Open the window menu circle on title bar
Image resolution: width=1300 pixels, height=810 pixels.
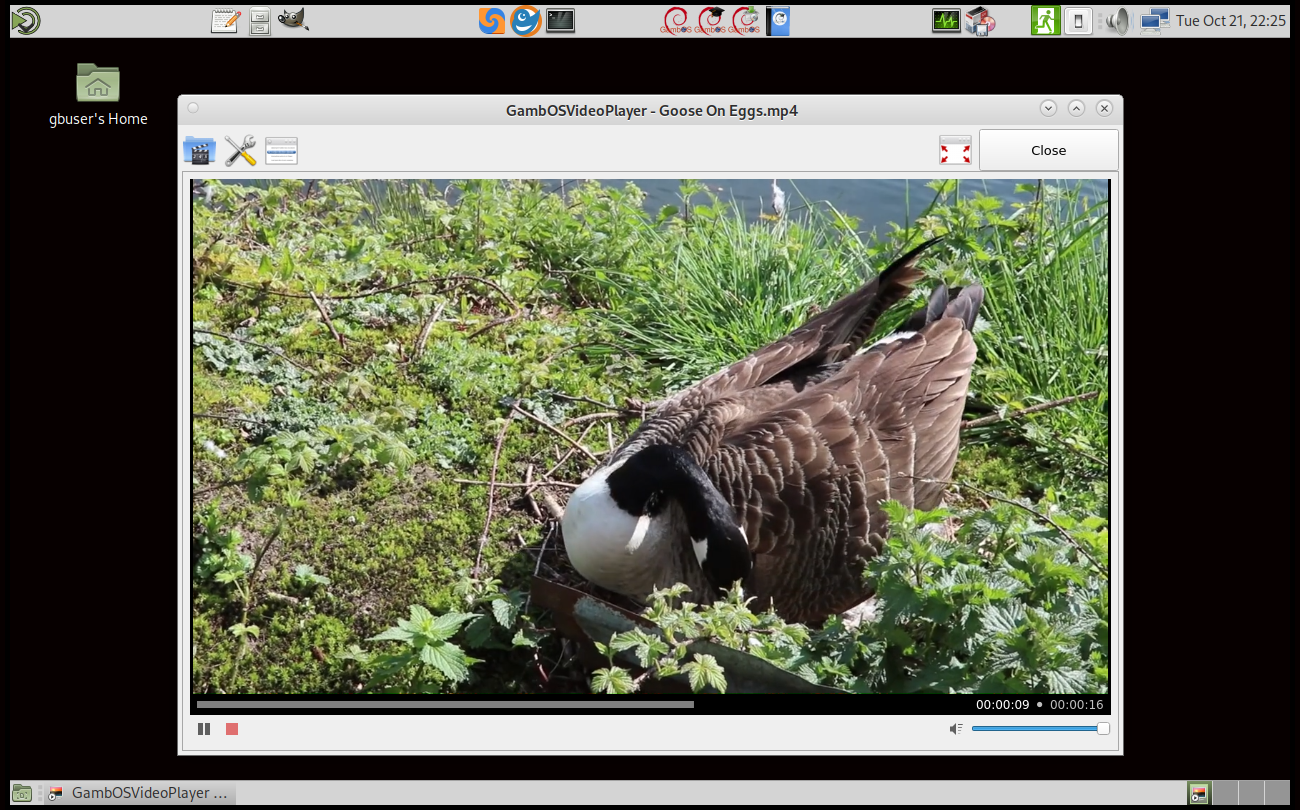[191, 108]
